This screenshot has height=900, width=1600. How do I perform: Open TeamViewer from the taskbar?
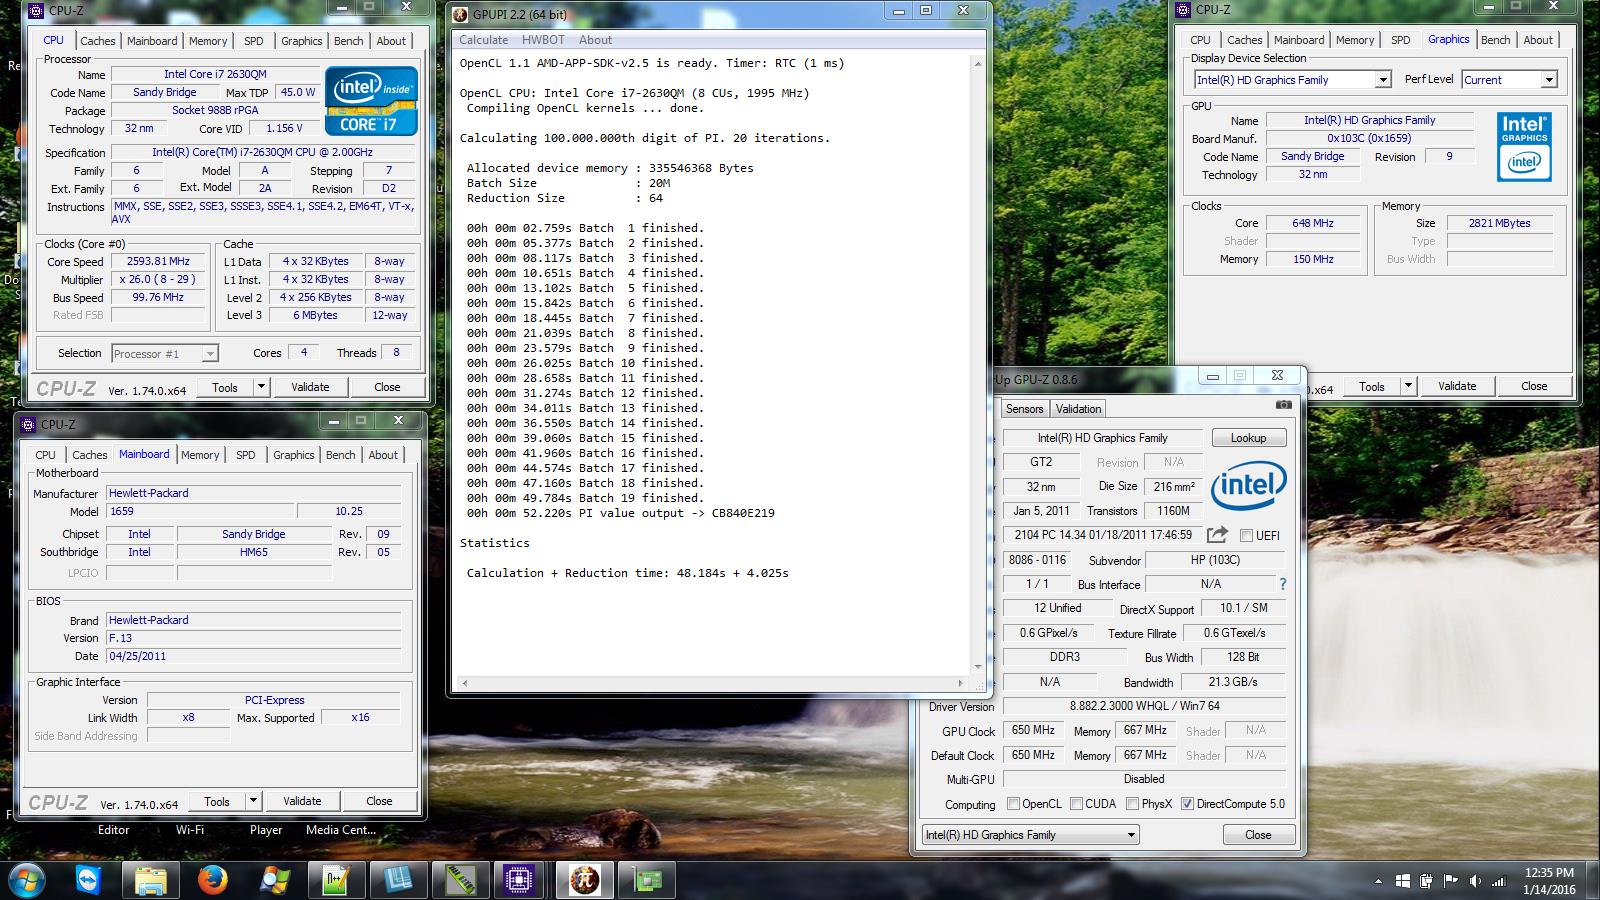89,880
